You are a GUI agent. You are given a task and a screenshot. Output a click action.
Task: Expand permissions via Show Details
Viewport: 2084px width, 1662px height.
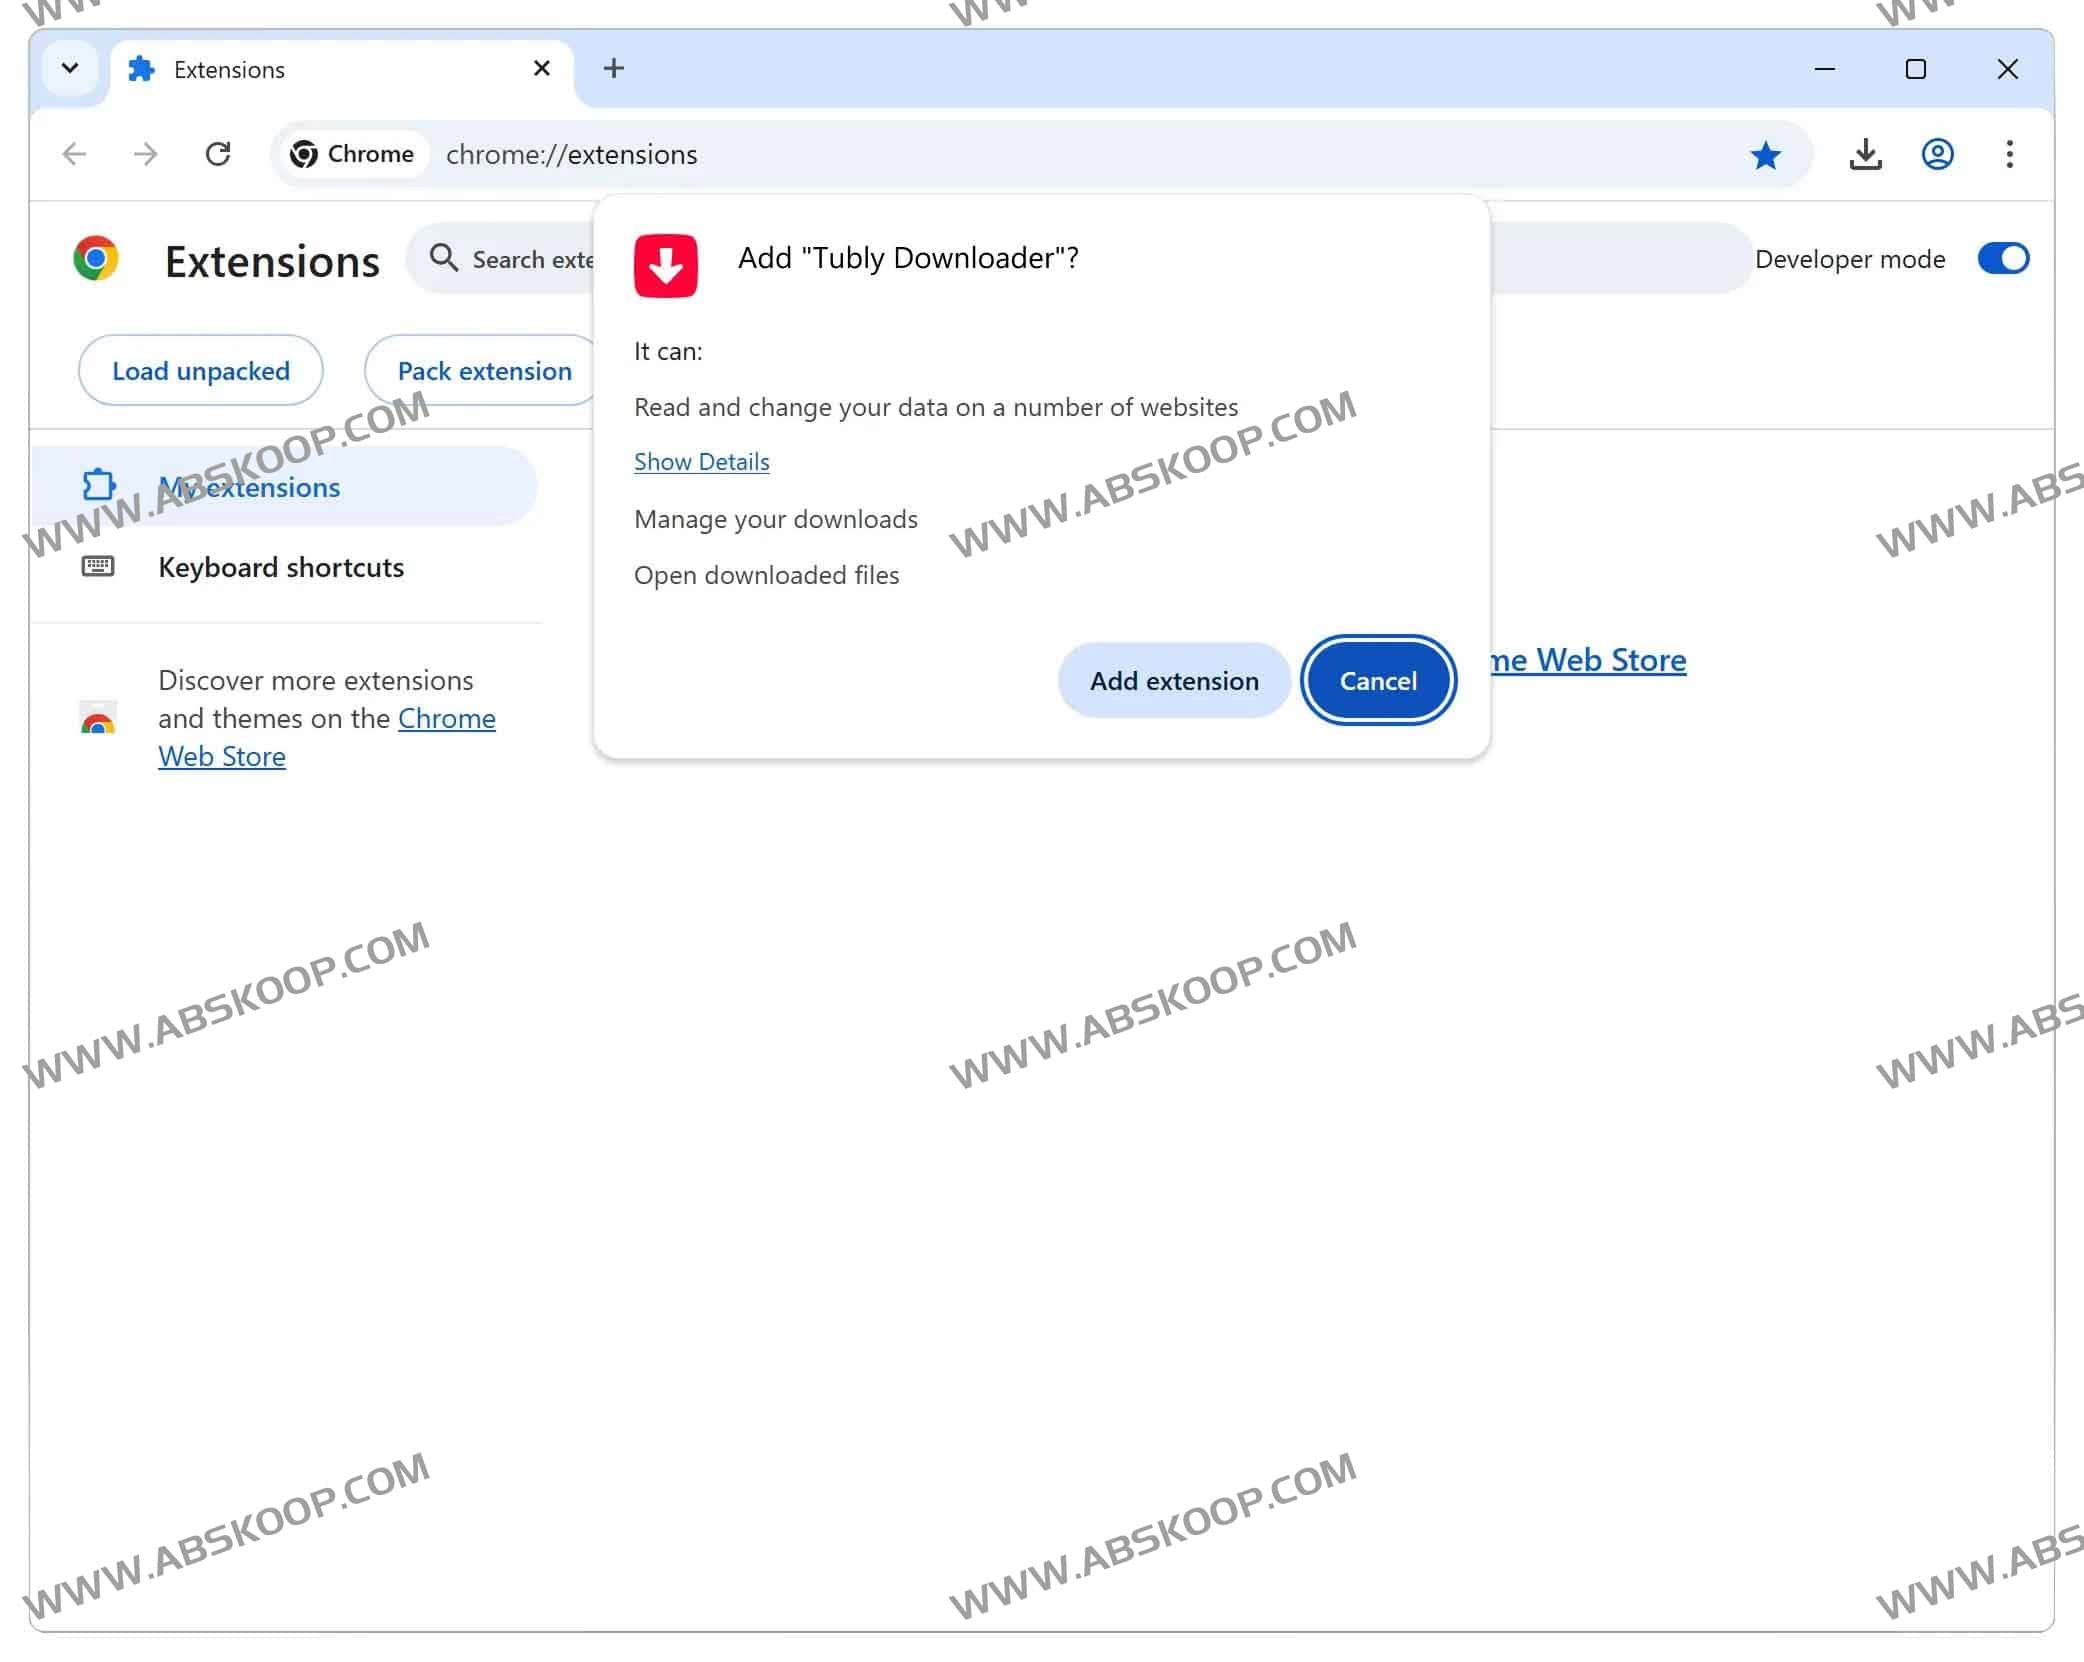[x=701, y=461]
